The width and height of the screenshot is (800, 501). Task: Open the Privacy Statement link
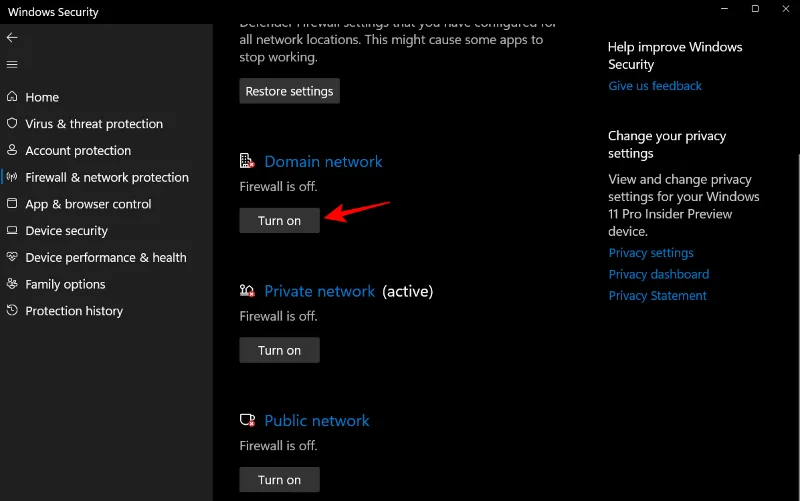658,295
